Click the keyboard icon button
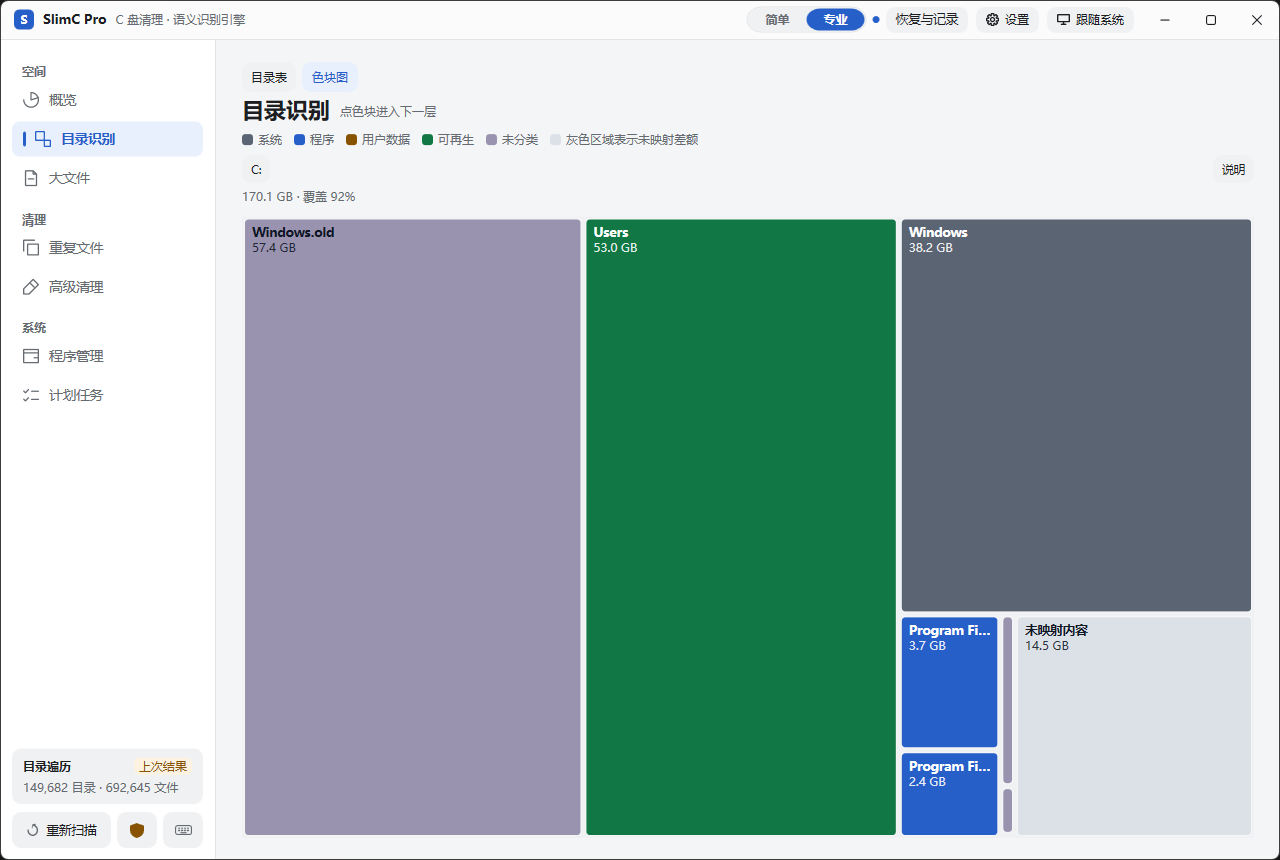Image resolution: width=1280 pixels, height=860 pixels. [183, 830]
